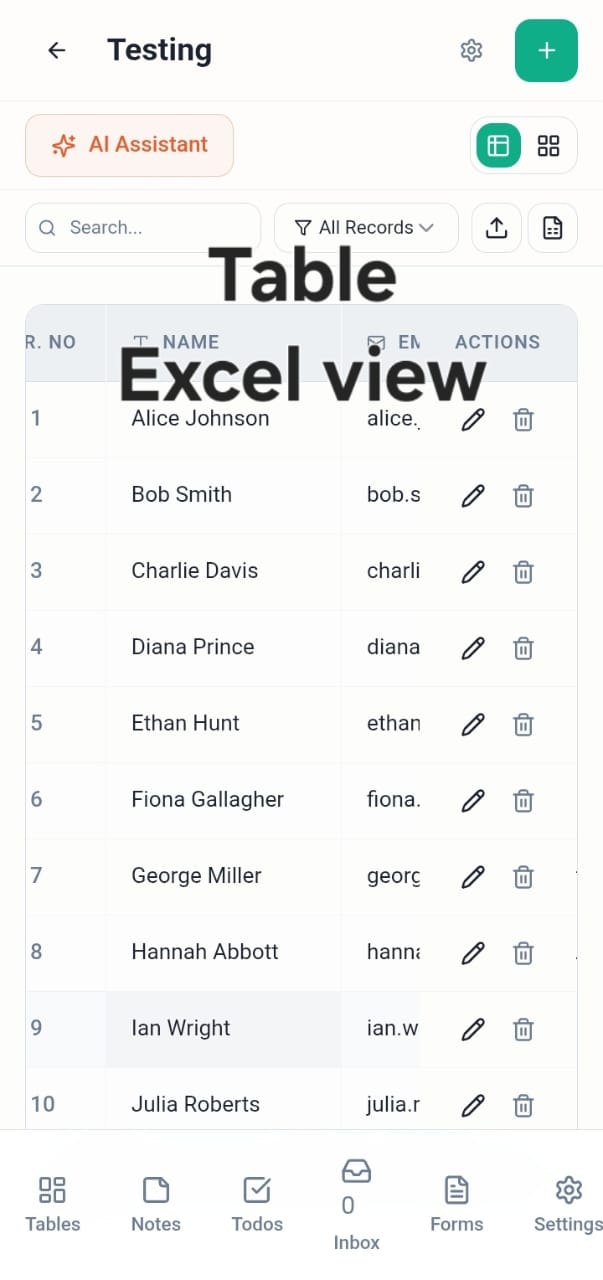Screen dimensions: 603x1280
Task: Create a new record with the green plus button
Action: (x=546, y=50)
